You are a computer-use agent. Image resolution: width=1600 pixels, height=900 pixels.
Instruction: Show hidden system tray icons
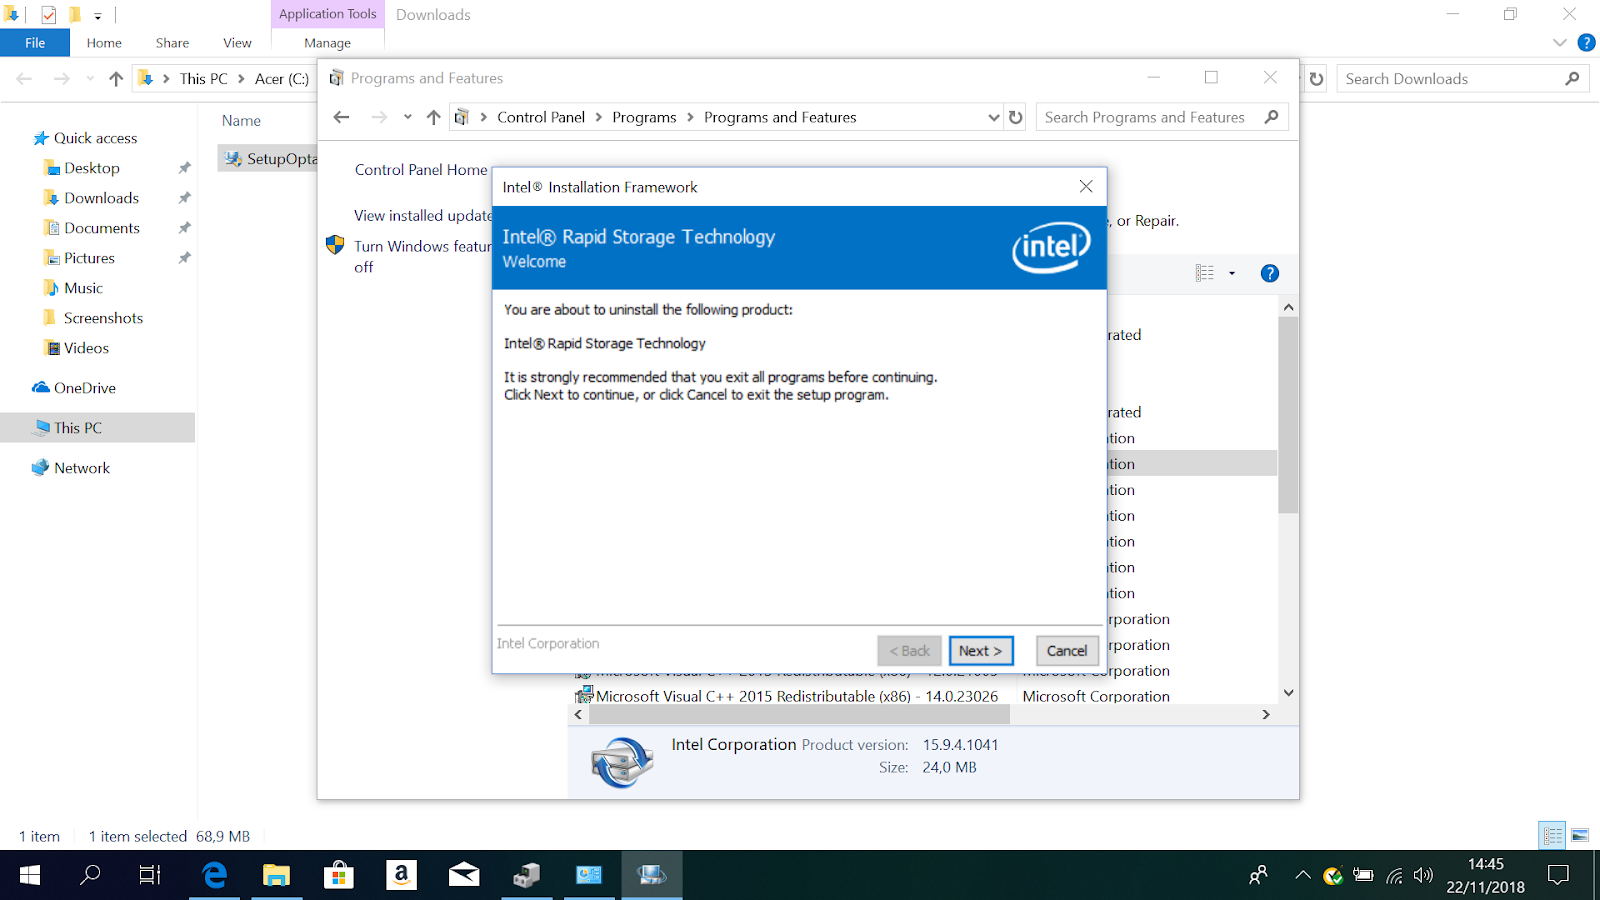pyautogui.click(x=1302, y=875)
